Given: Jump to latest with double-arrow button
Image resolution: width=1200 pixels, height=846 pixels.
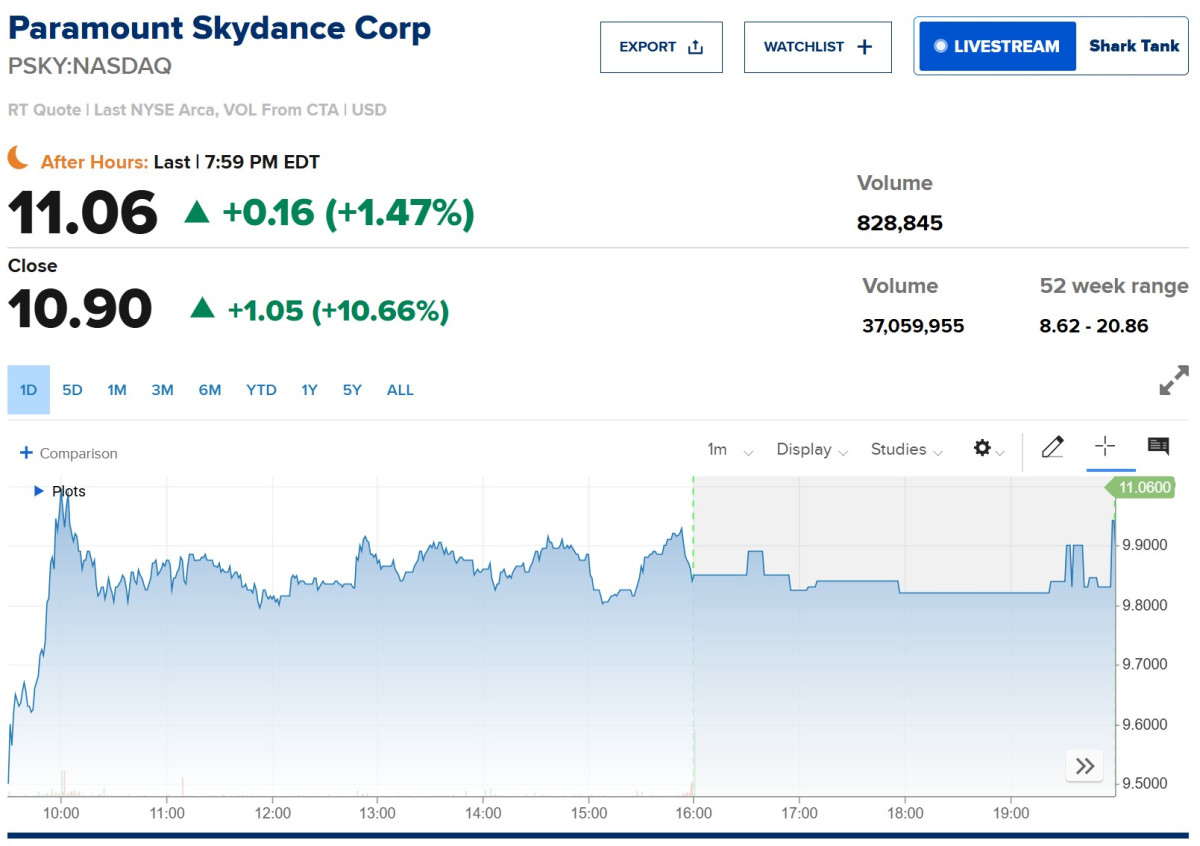Looking at the screenshot, I should tap(1085, 767).
